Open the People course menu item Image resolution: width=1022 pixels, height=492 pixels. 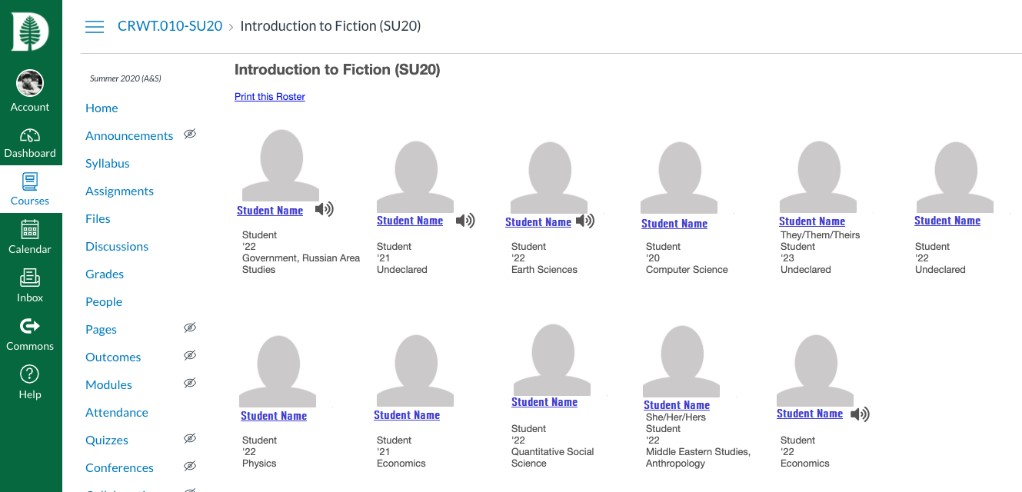103,302
